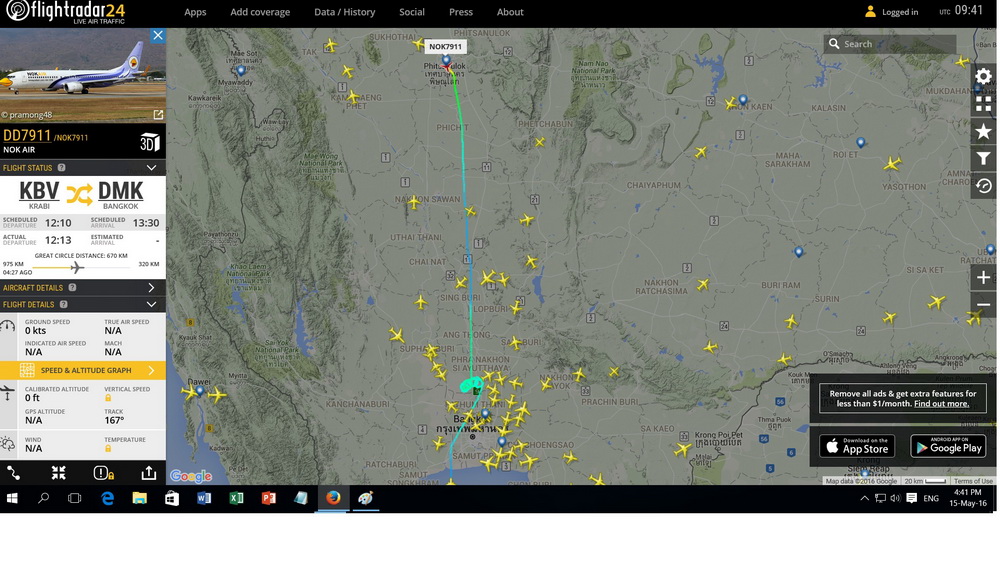Click the flight progress airplane marker

77,267
